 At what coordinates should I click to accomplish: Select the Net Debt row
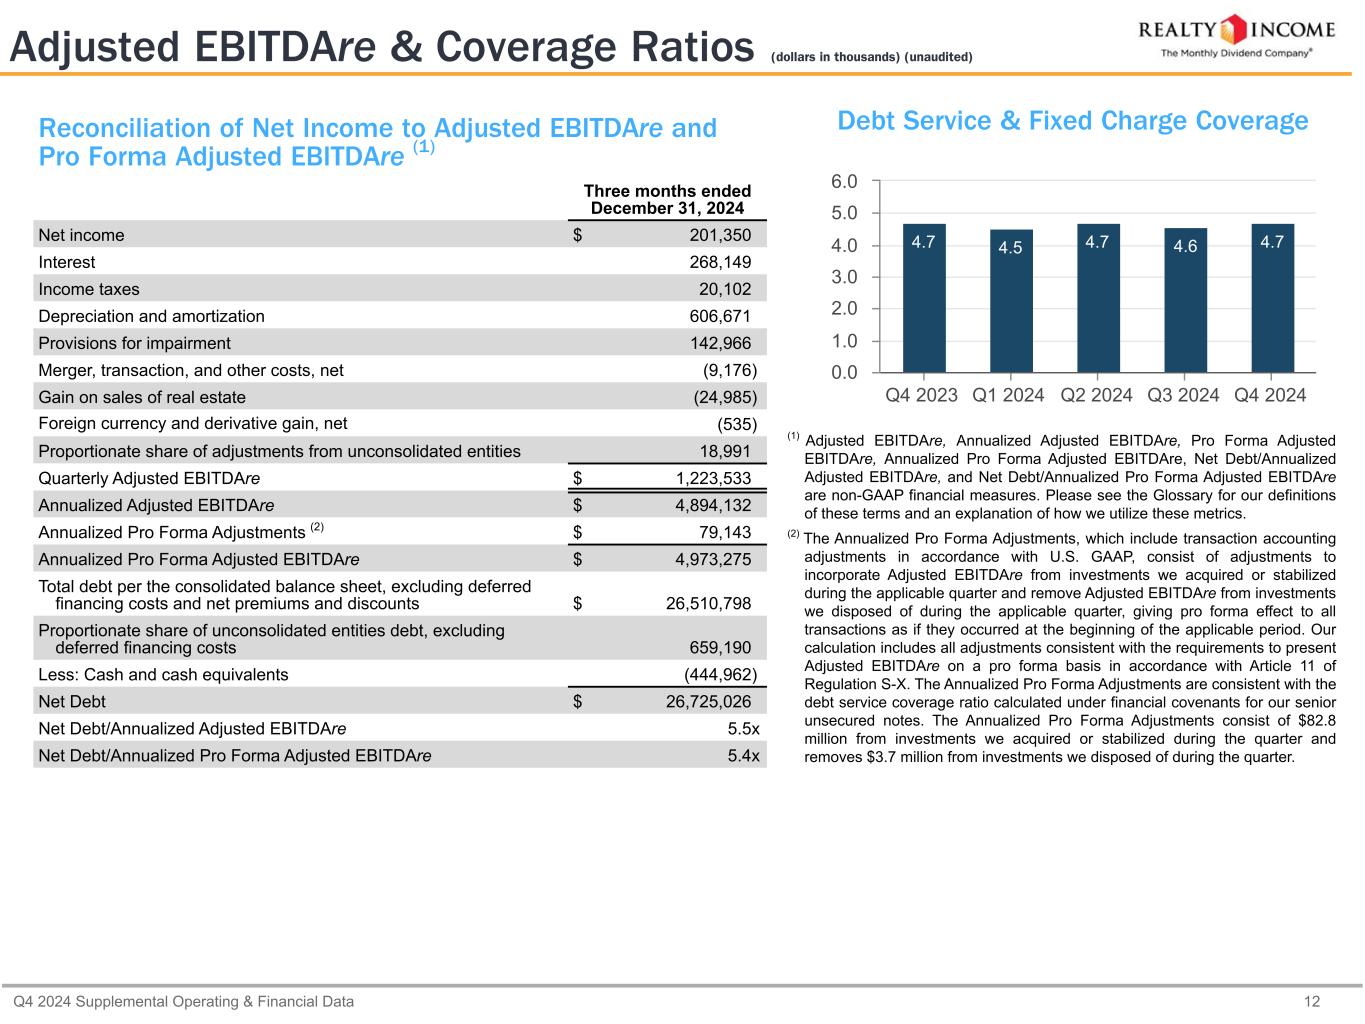coord(400,701)
